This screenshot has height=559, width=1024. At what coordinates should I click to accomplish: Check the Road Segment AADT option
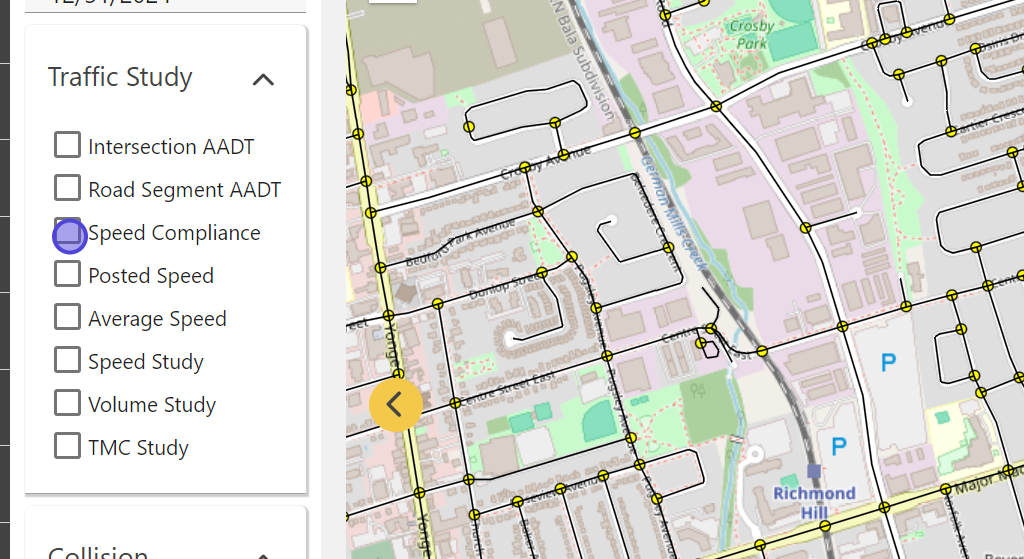click(67, 188)
